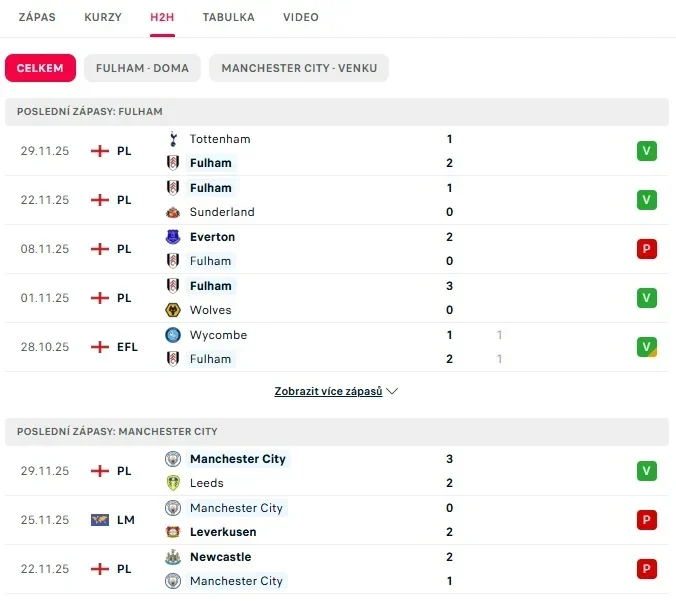
Task: Open the Zápas tab
Action: point(37,18)
